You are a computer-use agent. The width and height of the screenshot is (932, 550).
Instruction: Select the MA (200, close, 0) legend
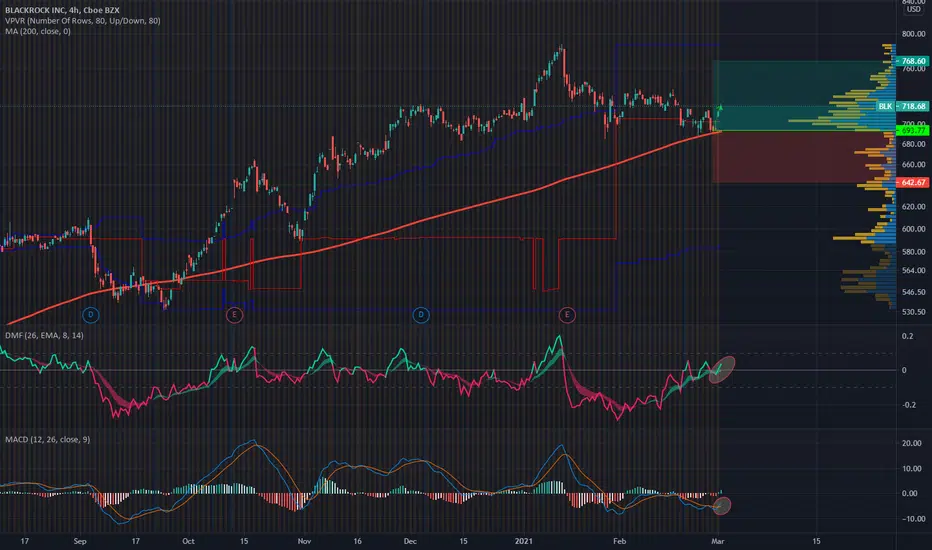coord(38,31)
